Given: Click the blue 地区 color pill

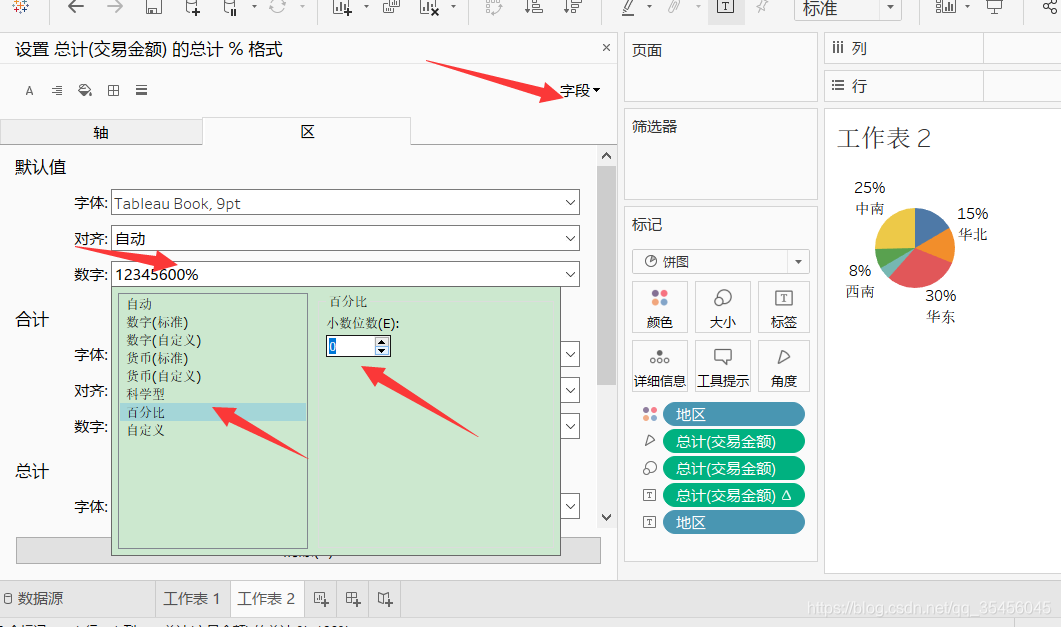Looking at the screenshot, I should (x=733, y=414).
